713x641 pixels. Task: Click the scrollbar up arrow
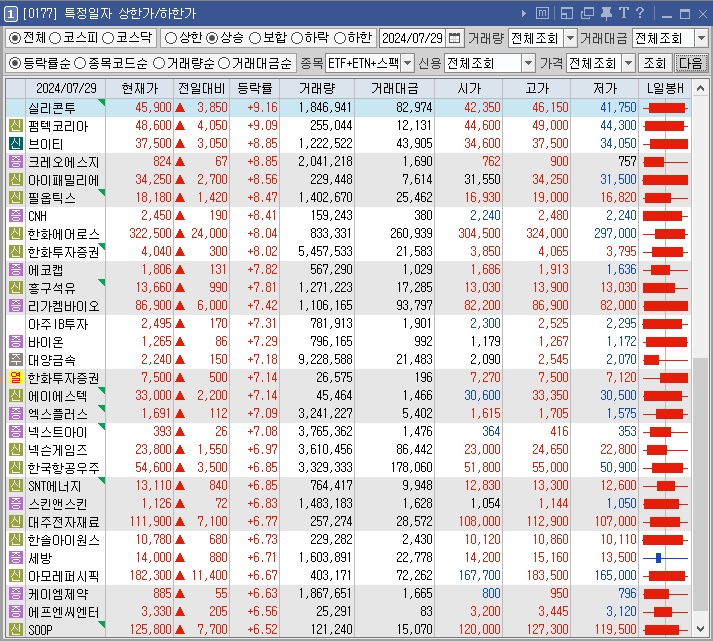coord(700,88)
